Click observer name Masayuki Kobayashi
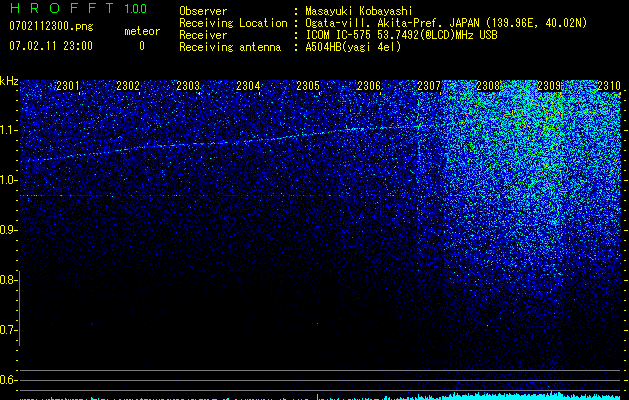Screen dimensions: 629x400 tap(359, 11)
